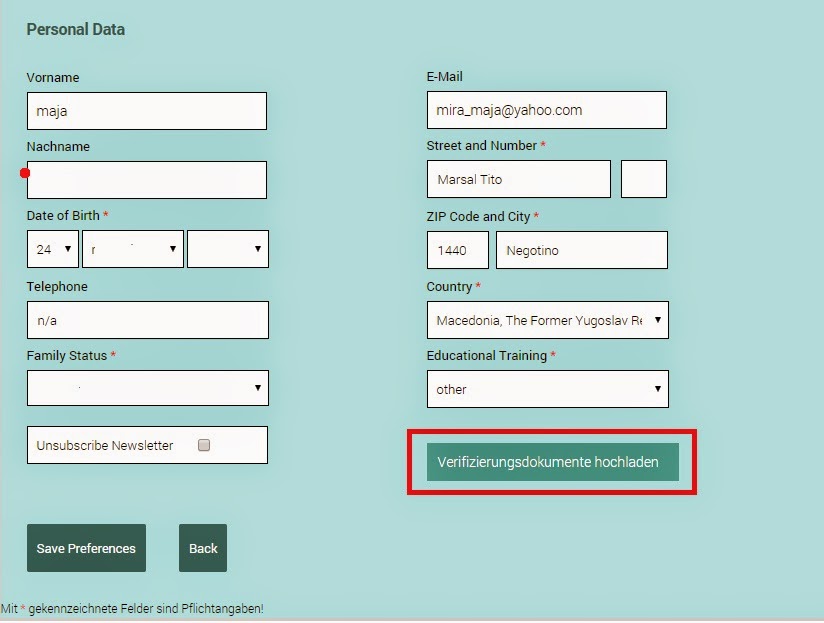Click the Telephone field showing n/a

(147, 320)
